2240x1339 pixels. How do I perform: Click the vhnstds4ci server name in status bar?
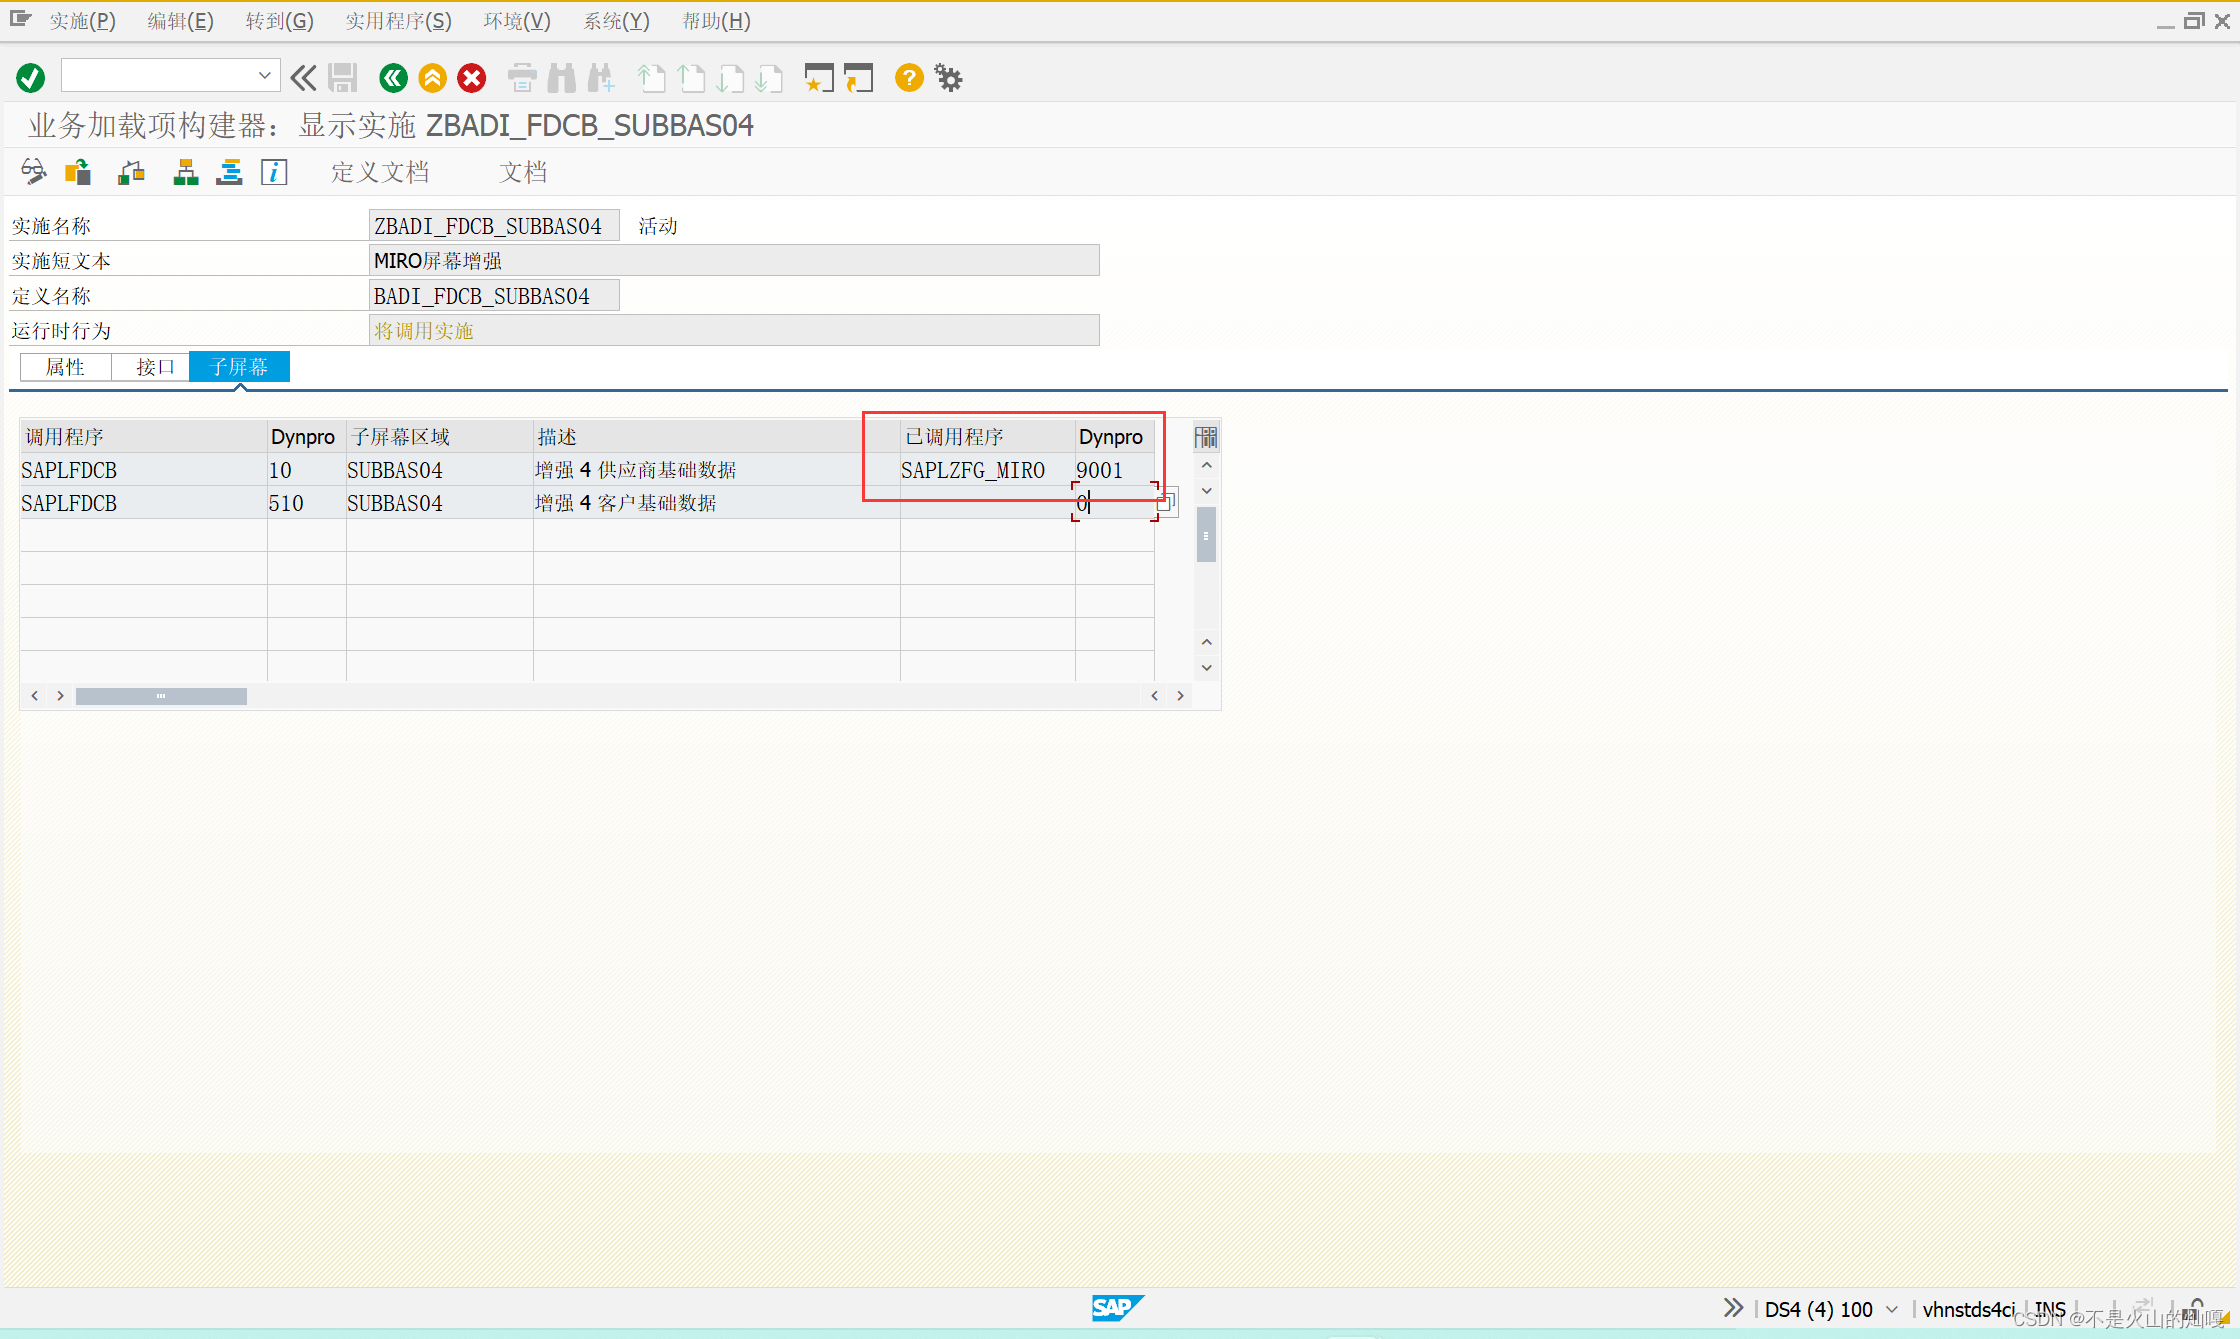click(x=1968, y=1309)
